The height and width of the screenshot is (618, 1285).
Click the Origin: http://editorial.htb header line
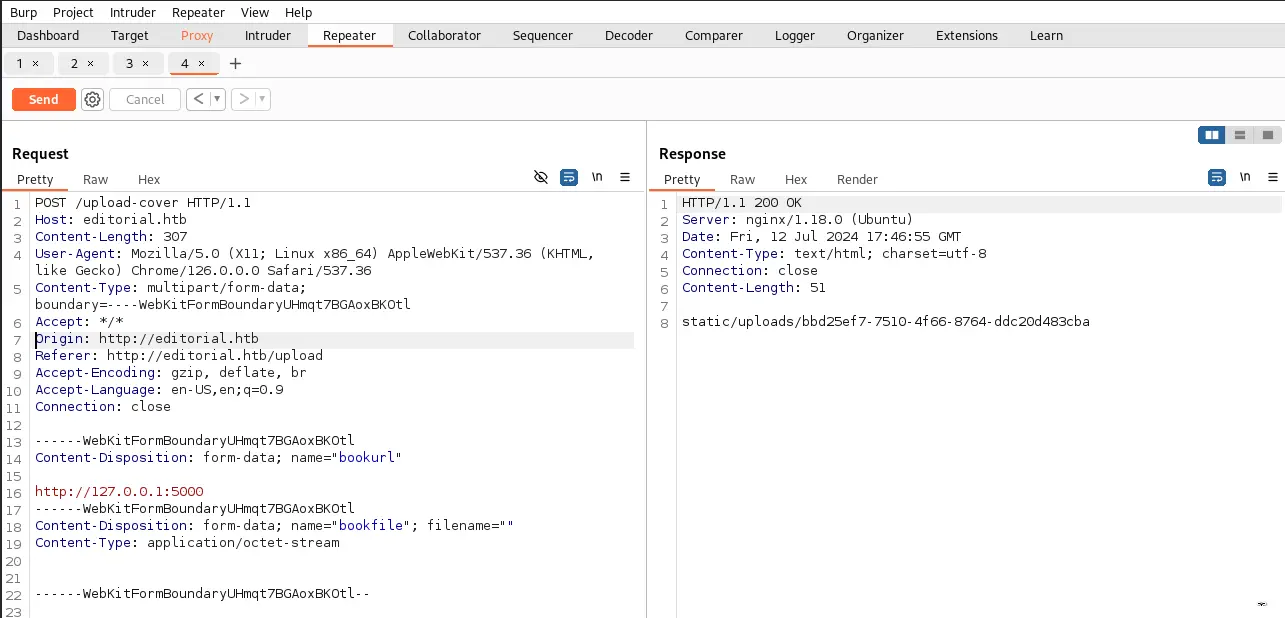[147, 338]
